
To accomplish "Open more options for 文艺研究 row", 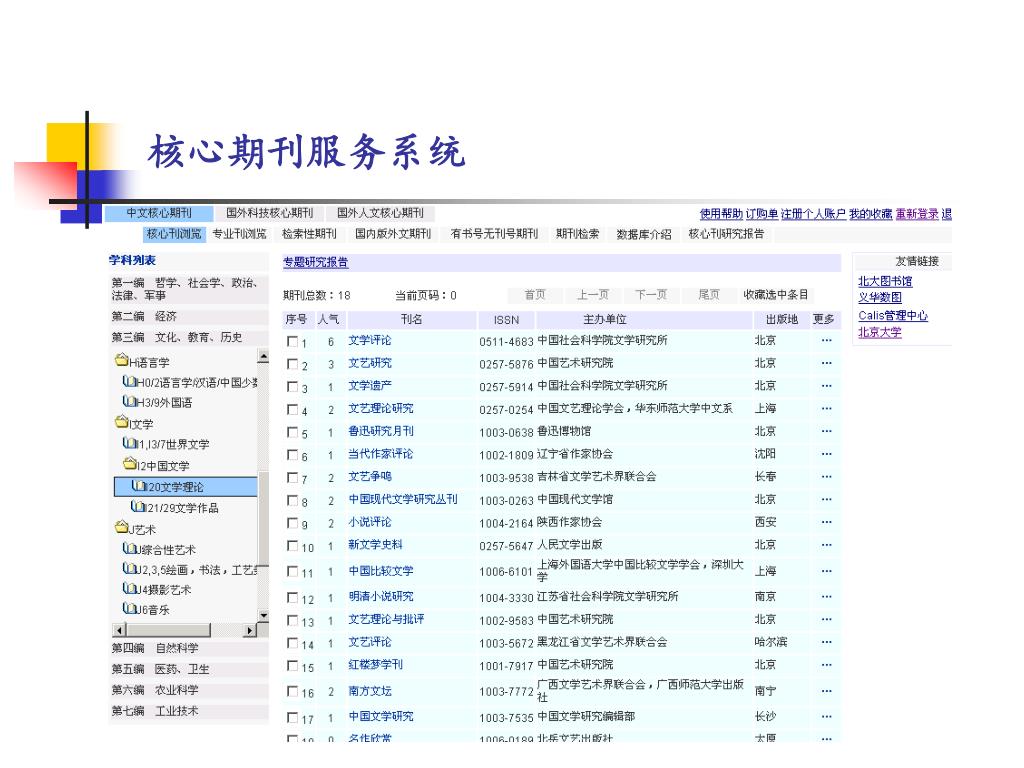I will click(x=826, y=363).
